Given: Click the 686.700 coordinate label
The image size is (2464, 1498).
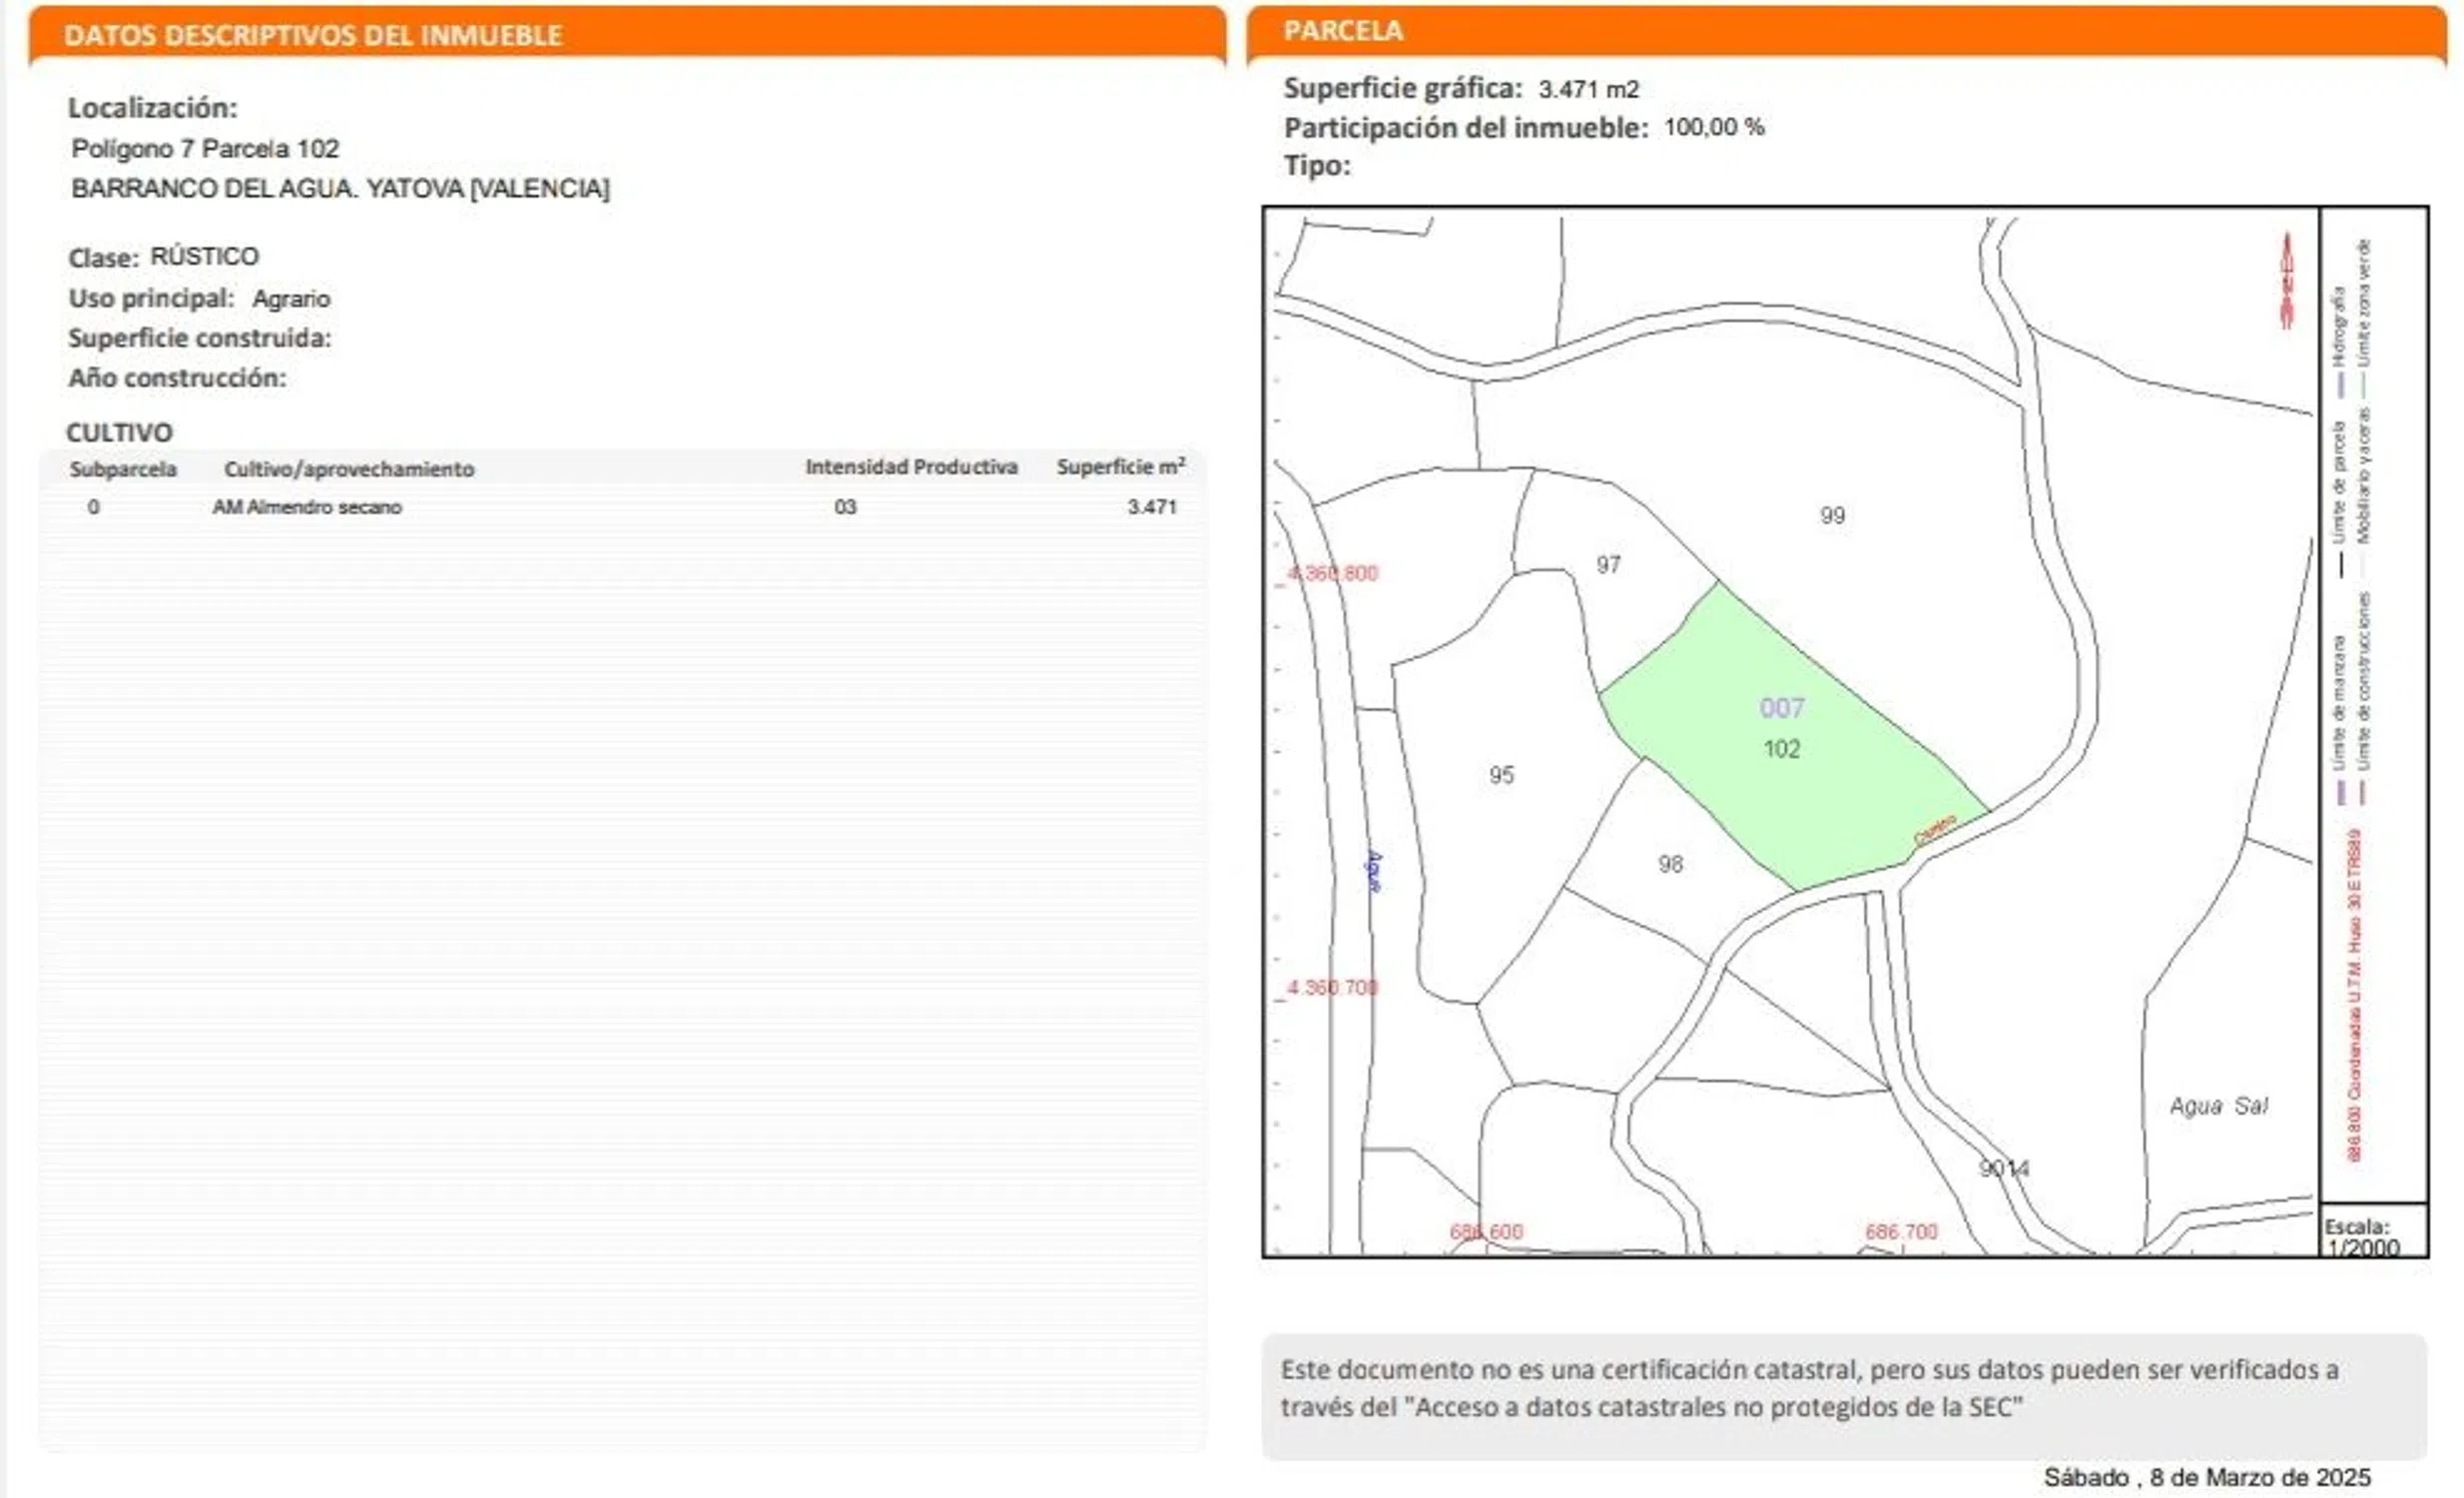Looking at the screenshot, I should coord(1900,1231).
